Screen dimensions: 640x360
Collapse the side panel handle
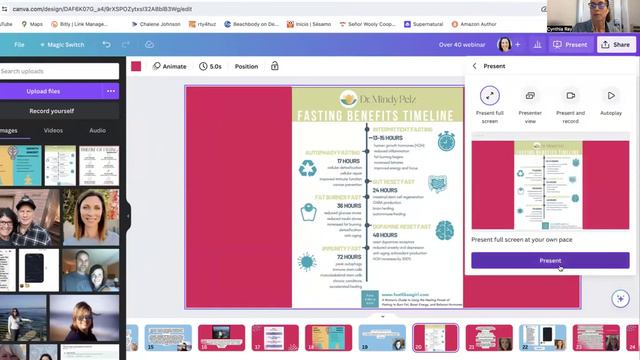coord(128,216)
